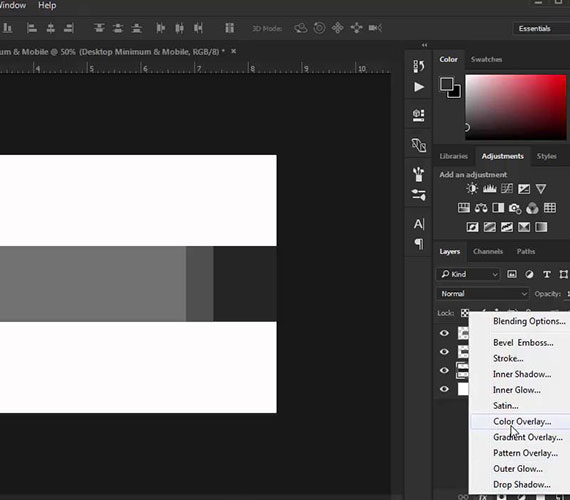Image resolution: width=570 pixels, height=500 pixels.
Task: Filter layers by type layers icon
Action: 546,274
